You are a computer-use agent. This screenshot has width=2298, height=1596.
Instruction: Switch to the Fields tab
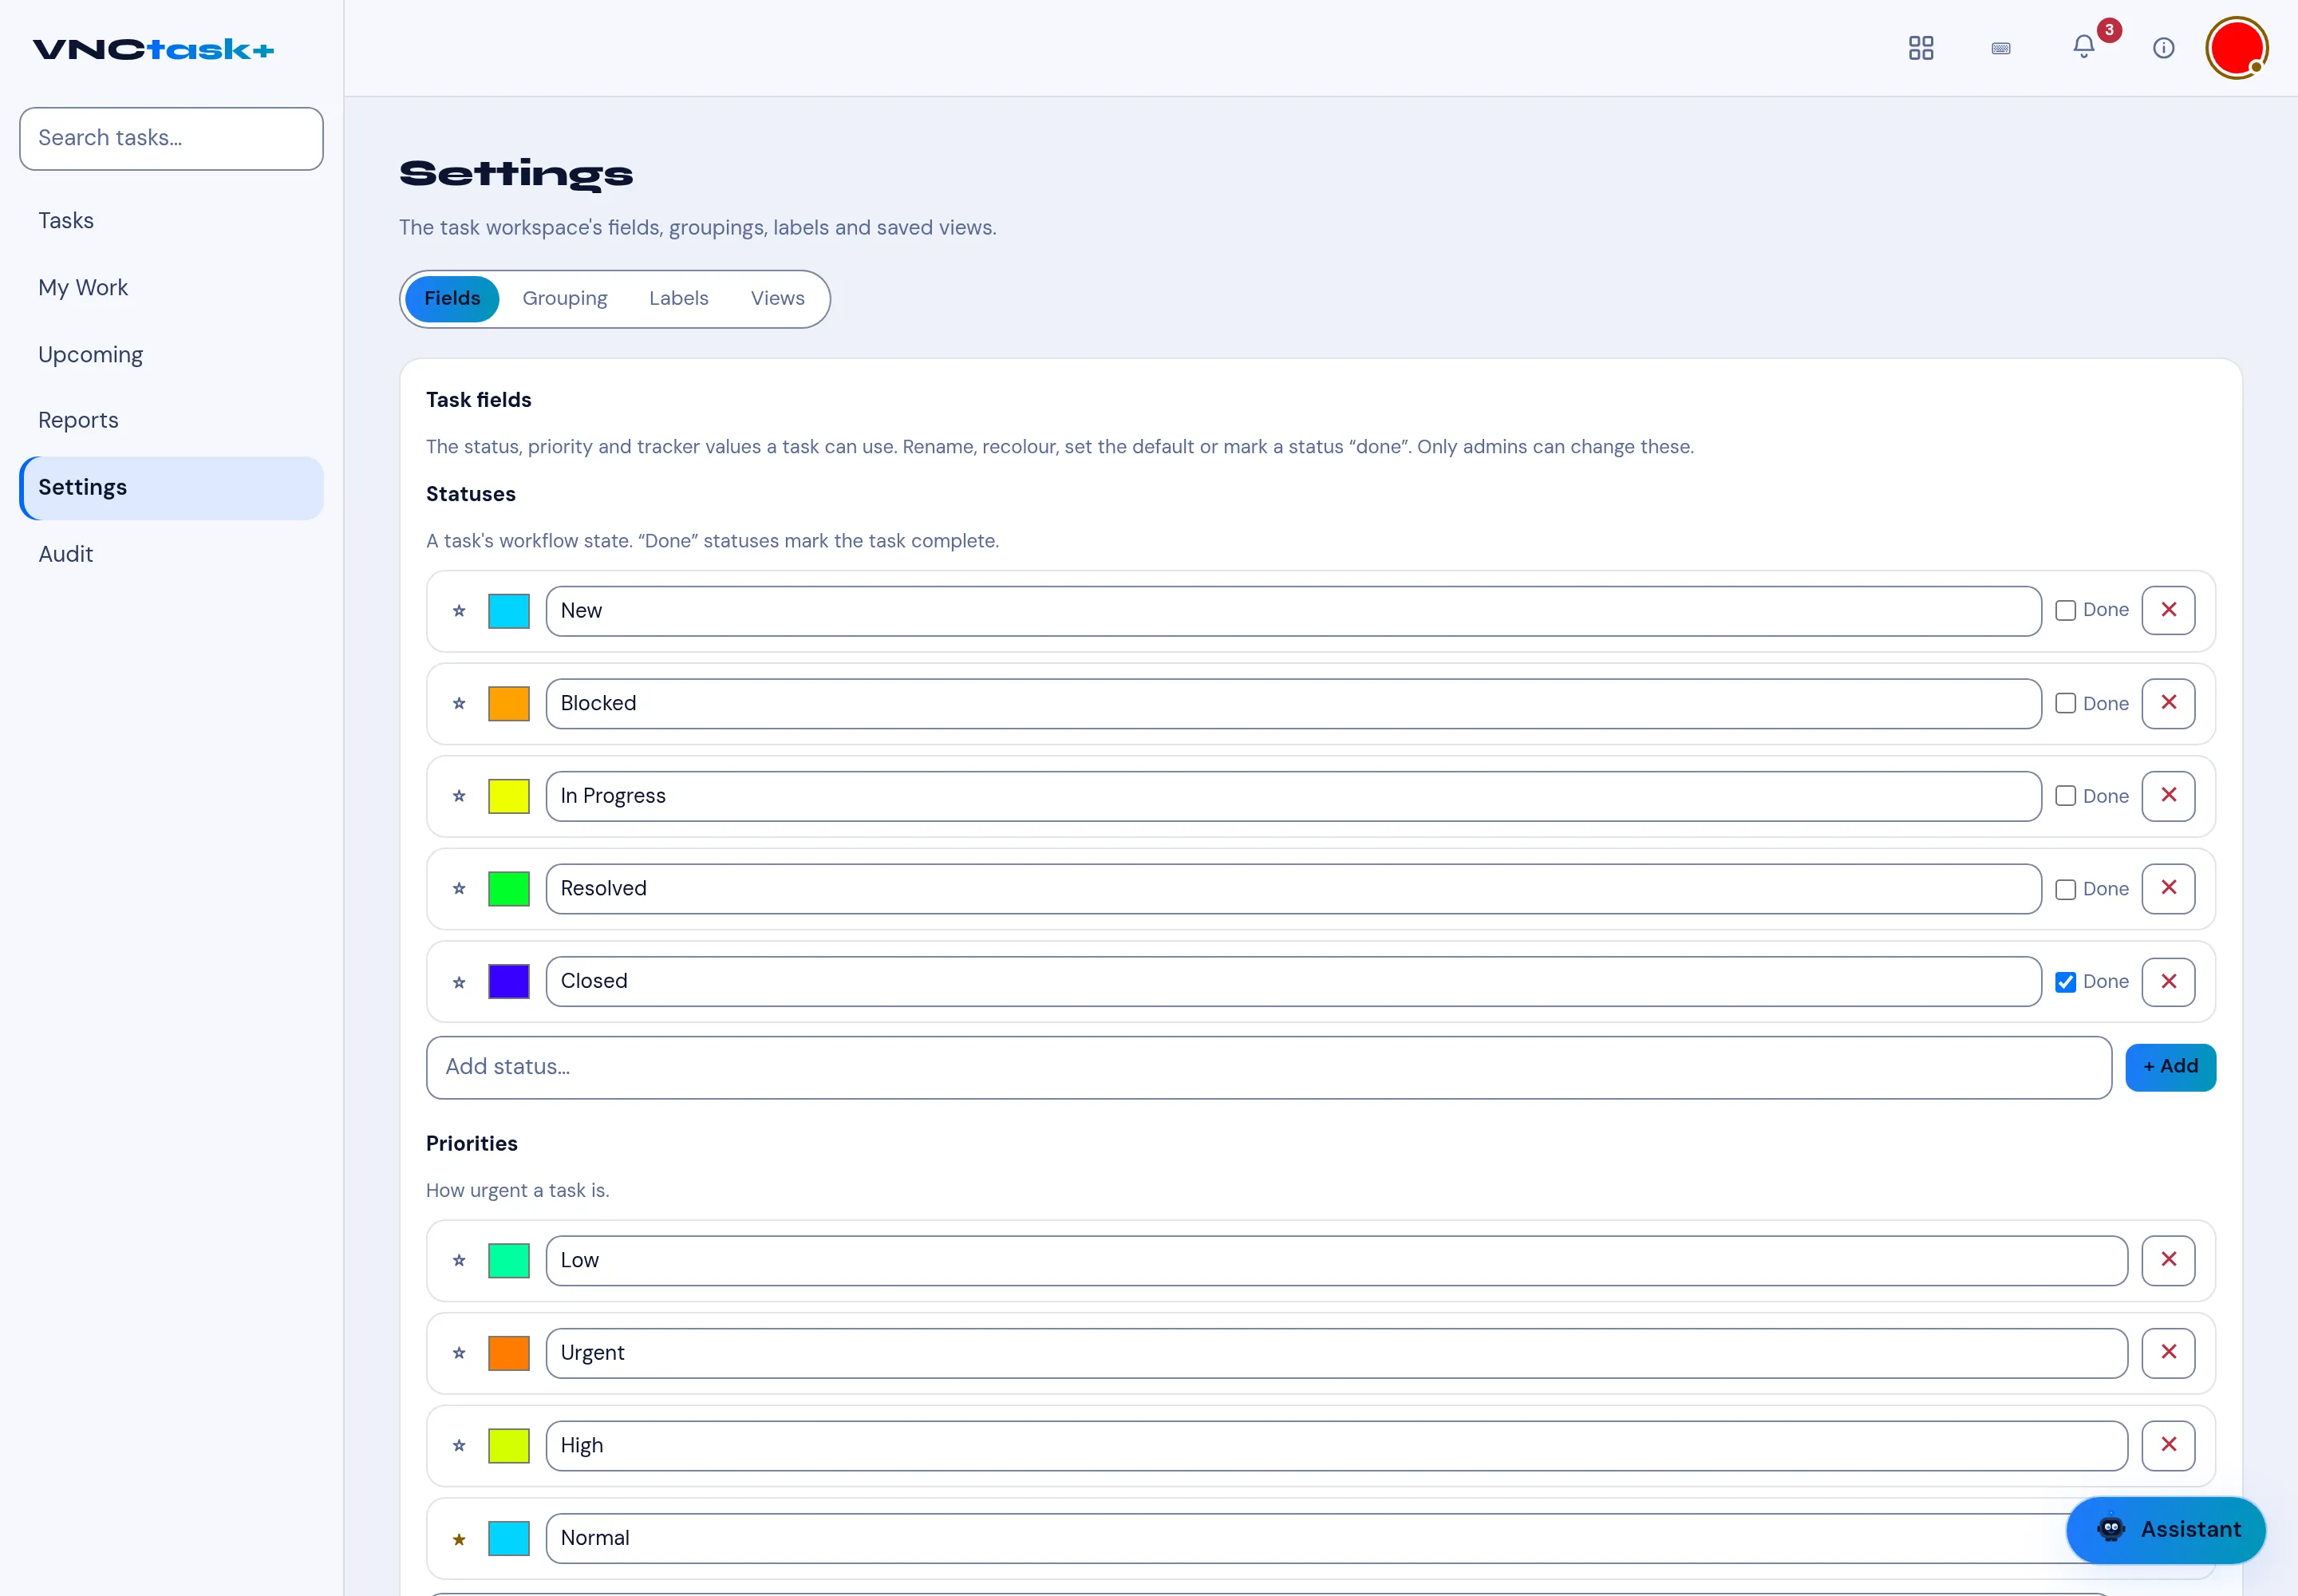[452, 298]
